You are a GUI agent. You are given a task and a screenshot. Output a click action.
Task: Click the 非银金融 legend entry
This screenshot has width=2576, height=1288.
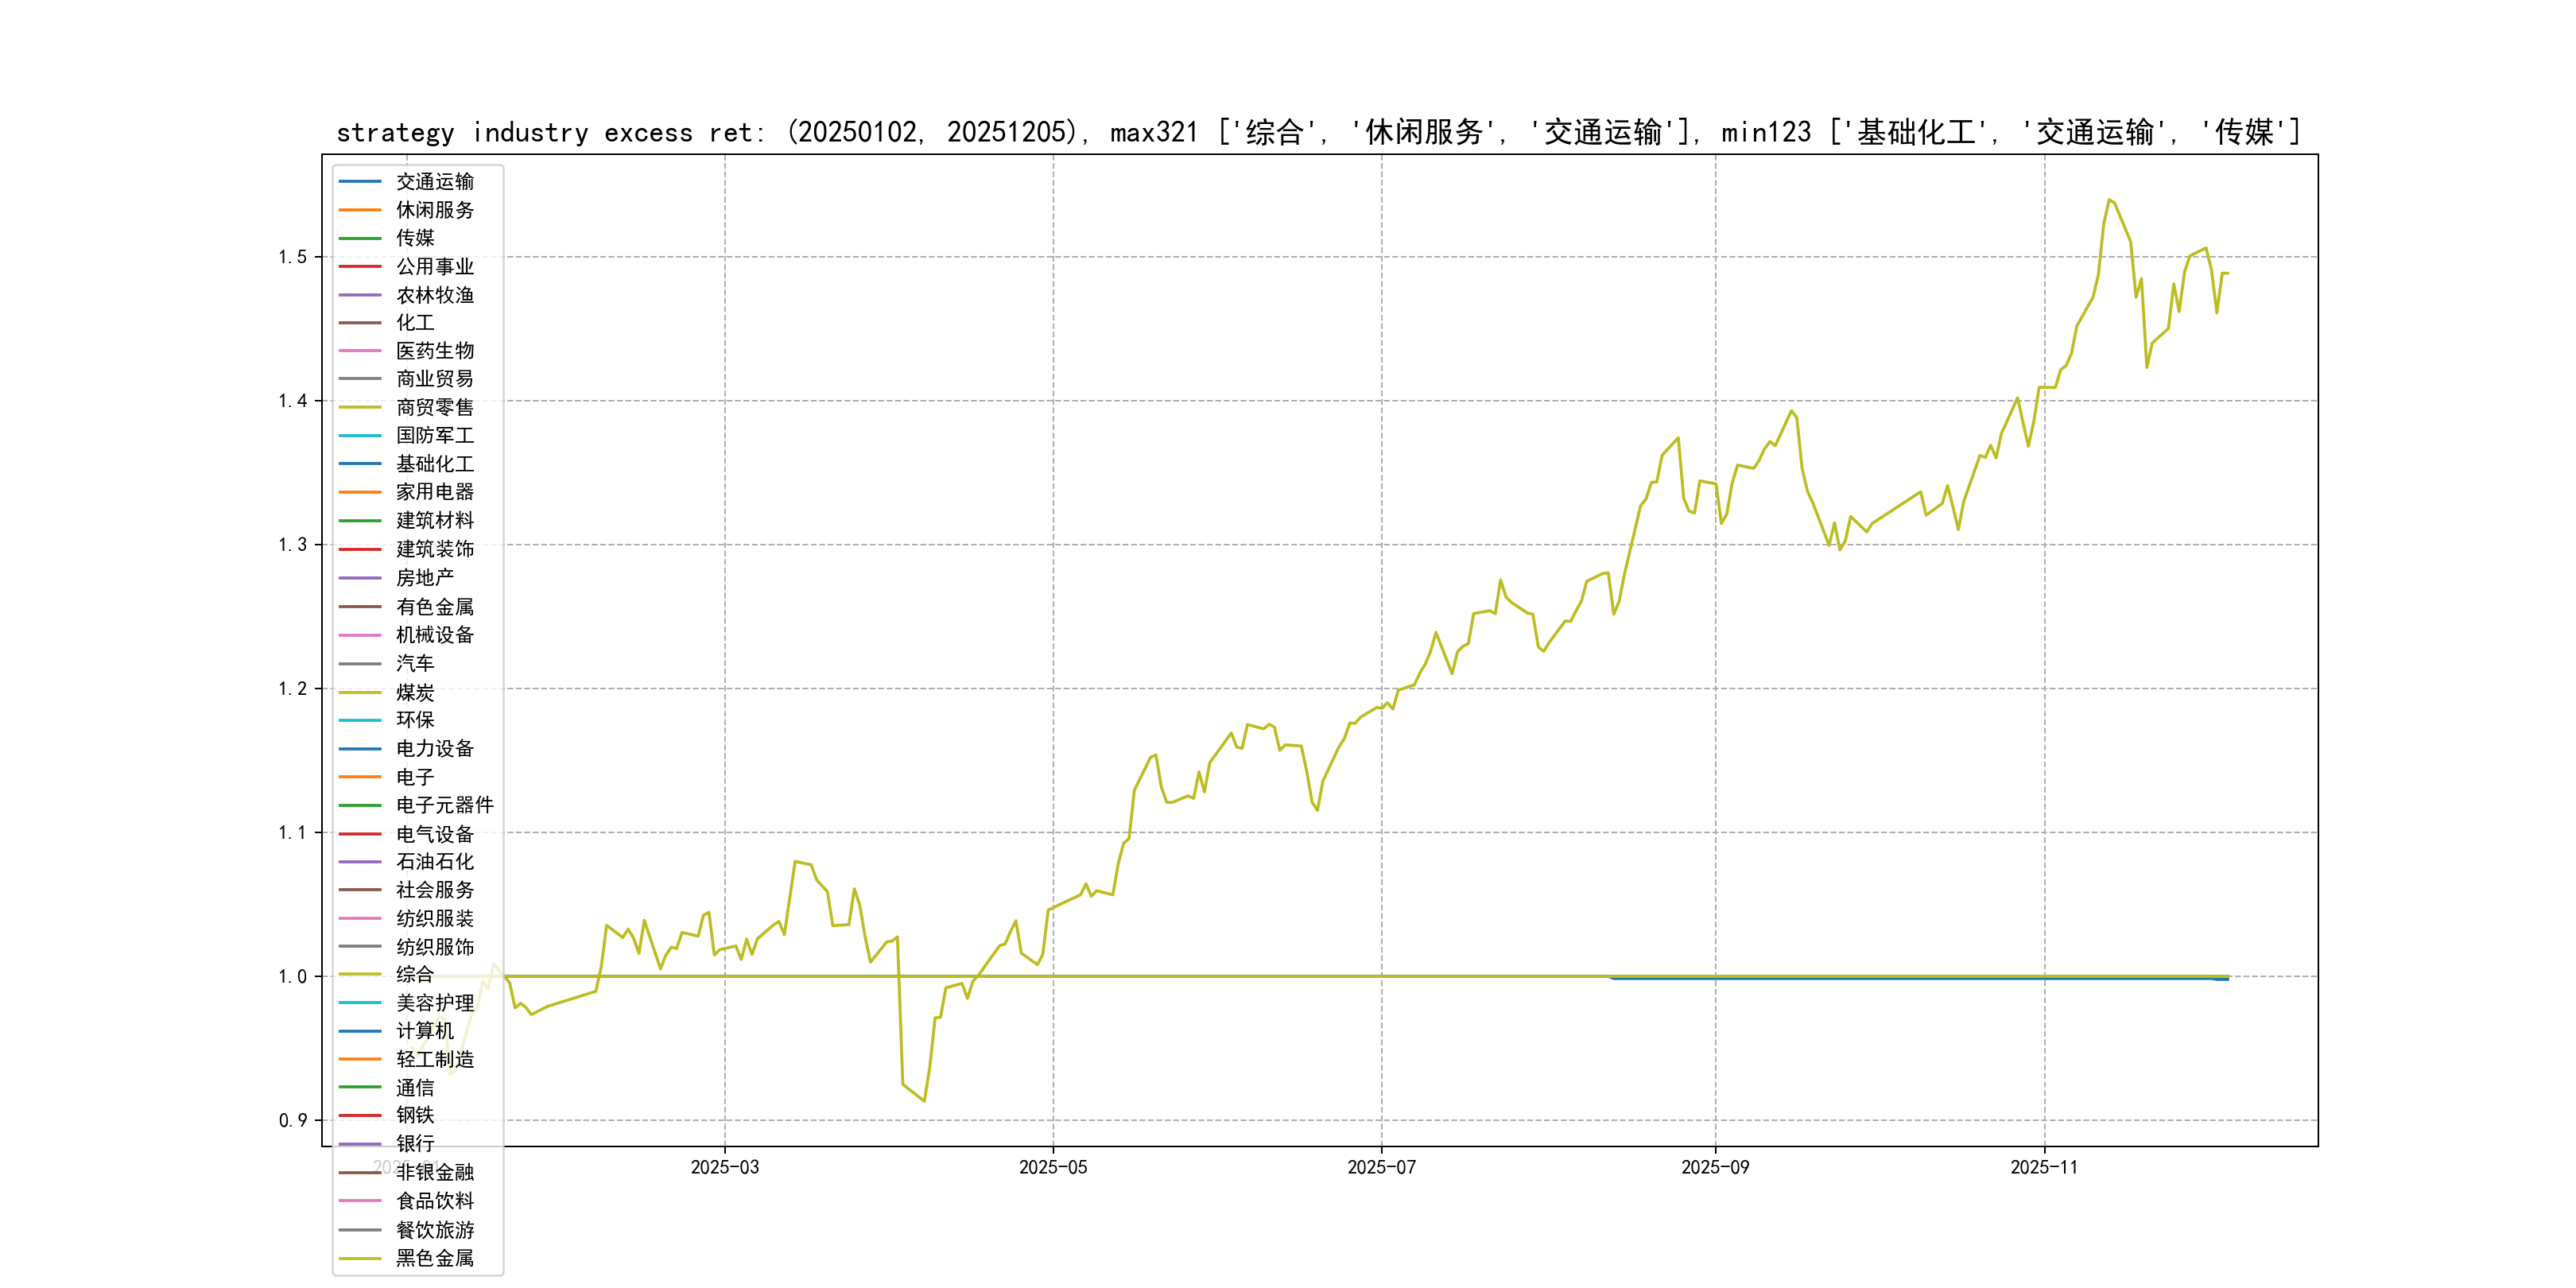click(x=434, y=1172)
